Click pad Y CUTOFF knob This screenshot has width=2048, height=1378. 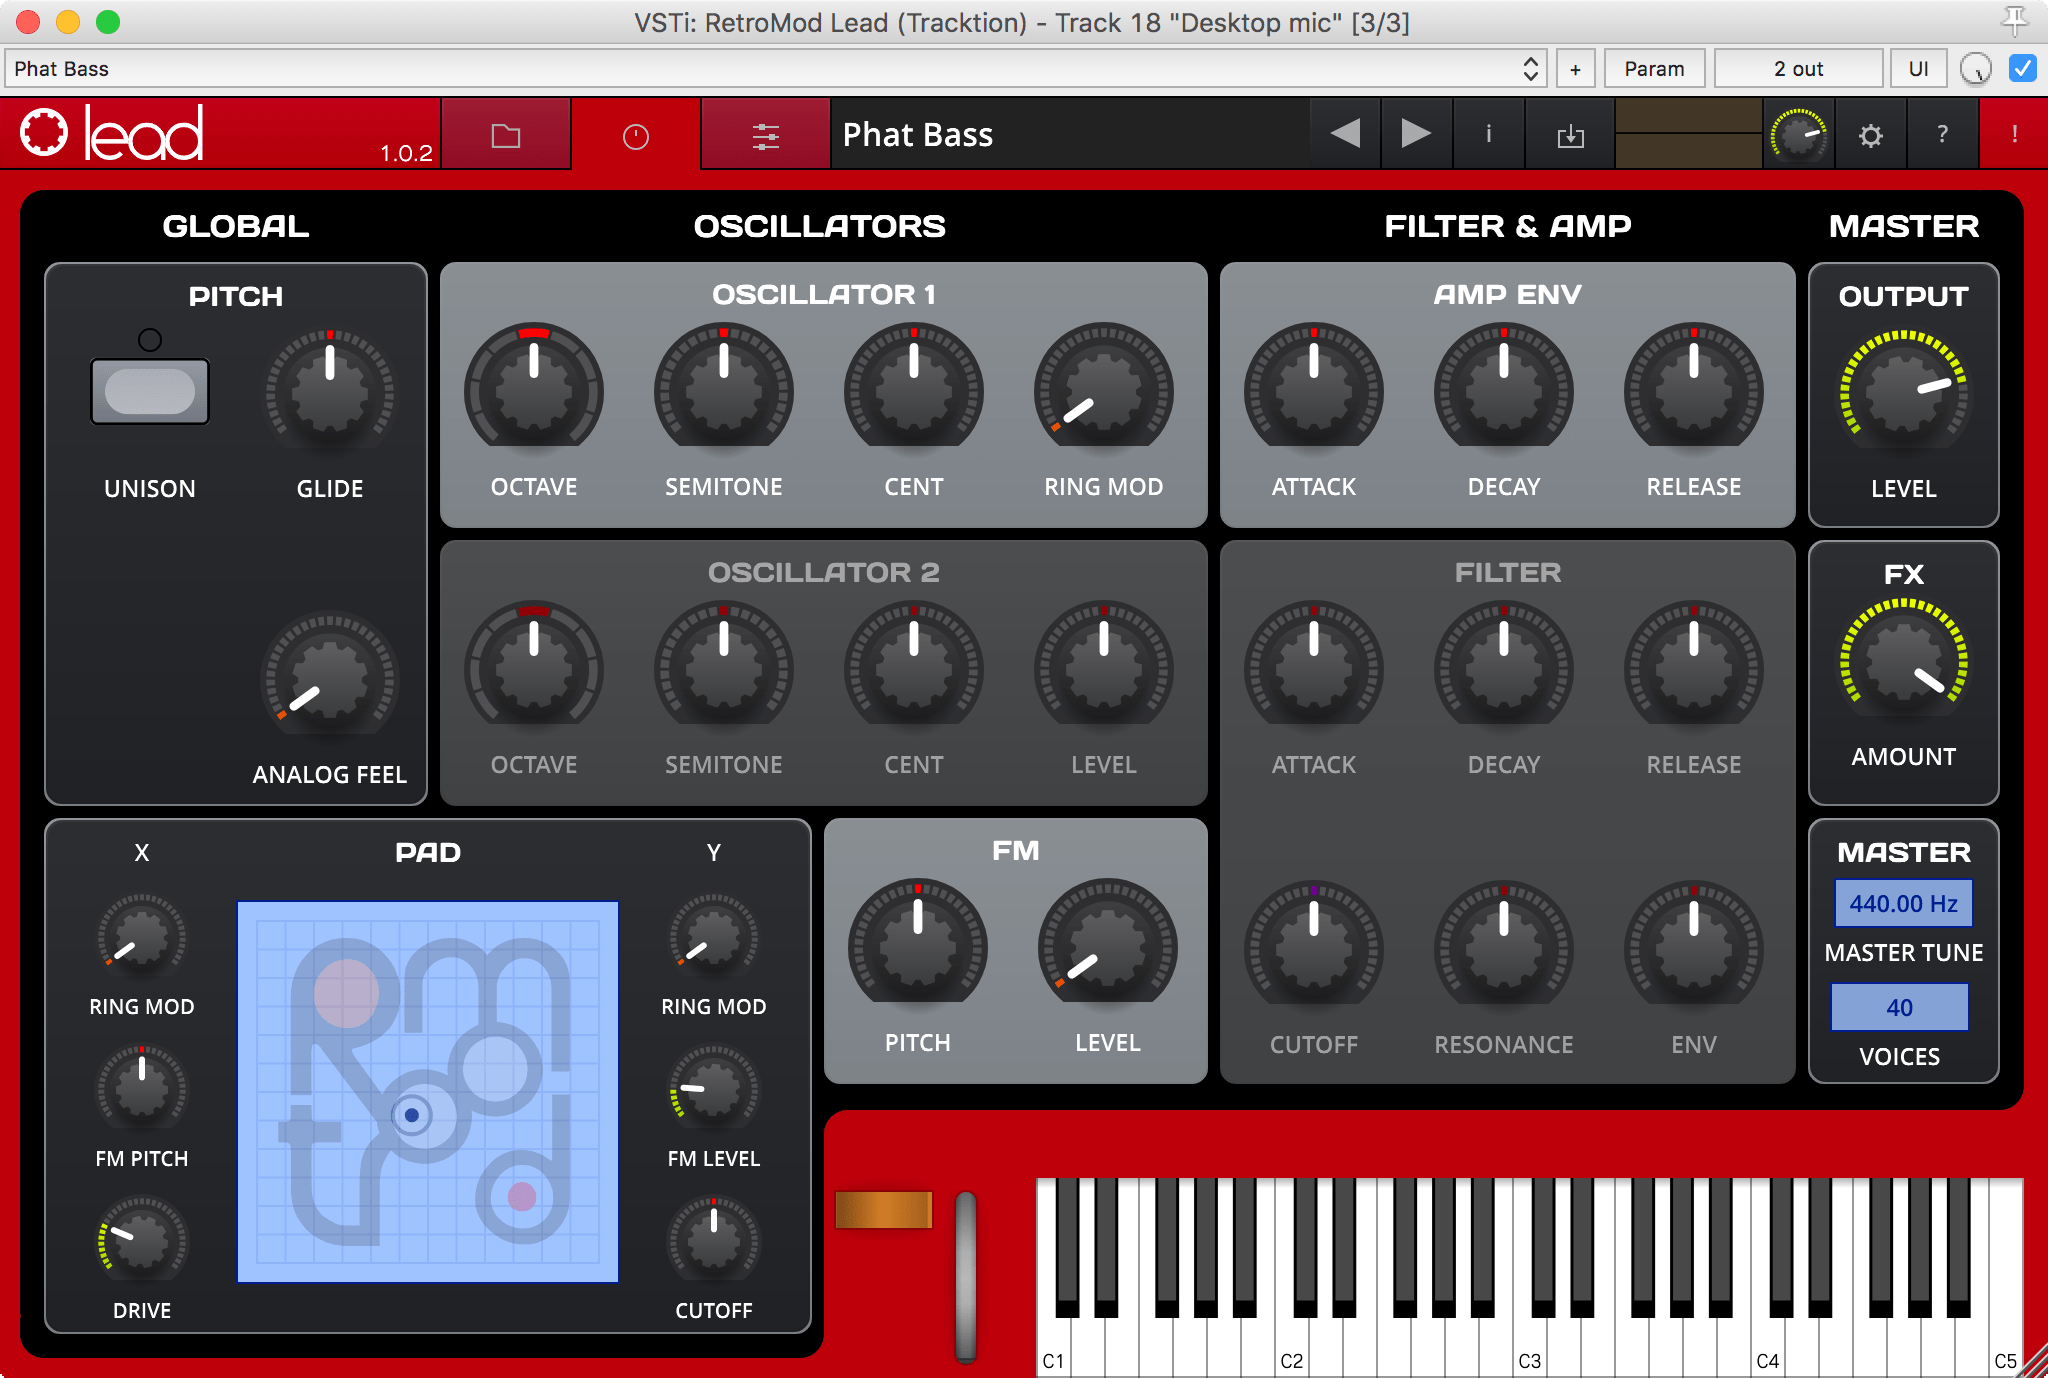(x=714, y=1241)
